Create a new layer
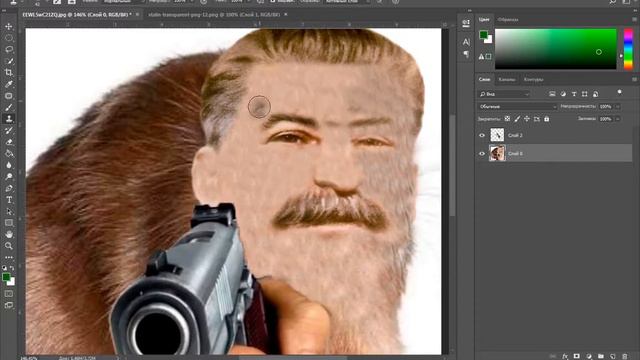Viewport: 640px width, 360px height. pos(613,356)
